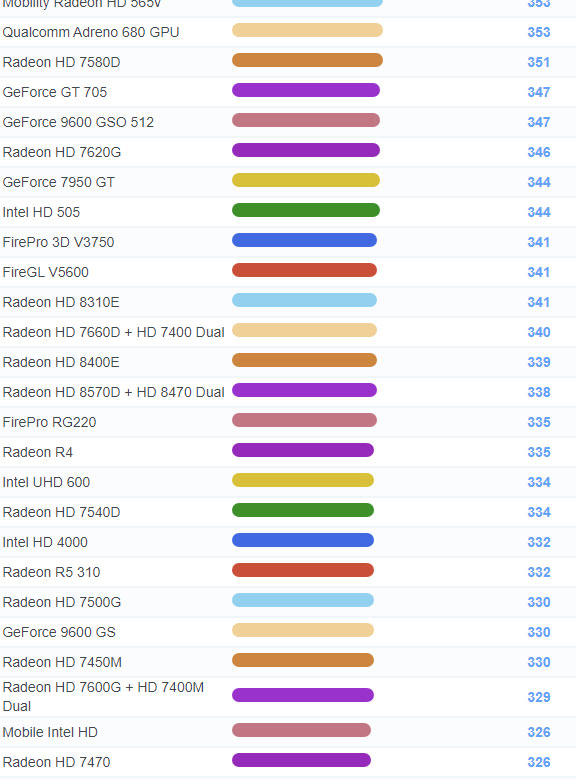Click score 330 for GeForce 9600 GS

539,632
